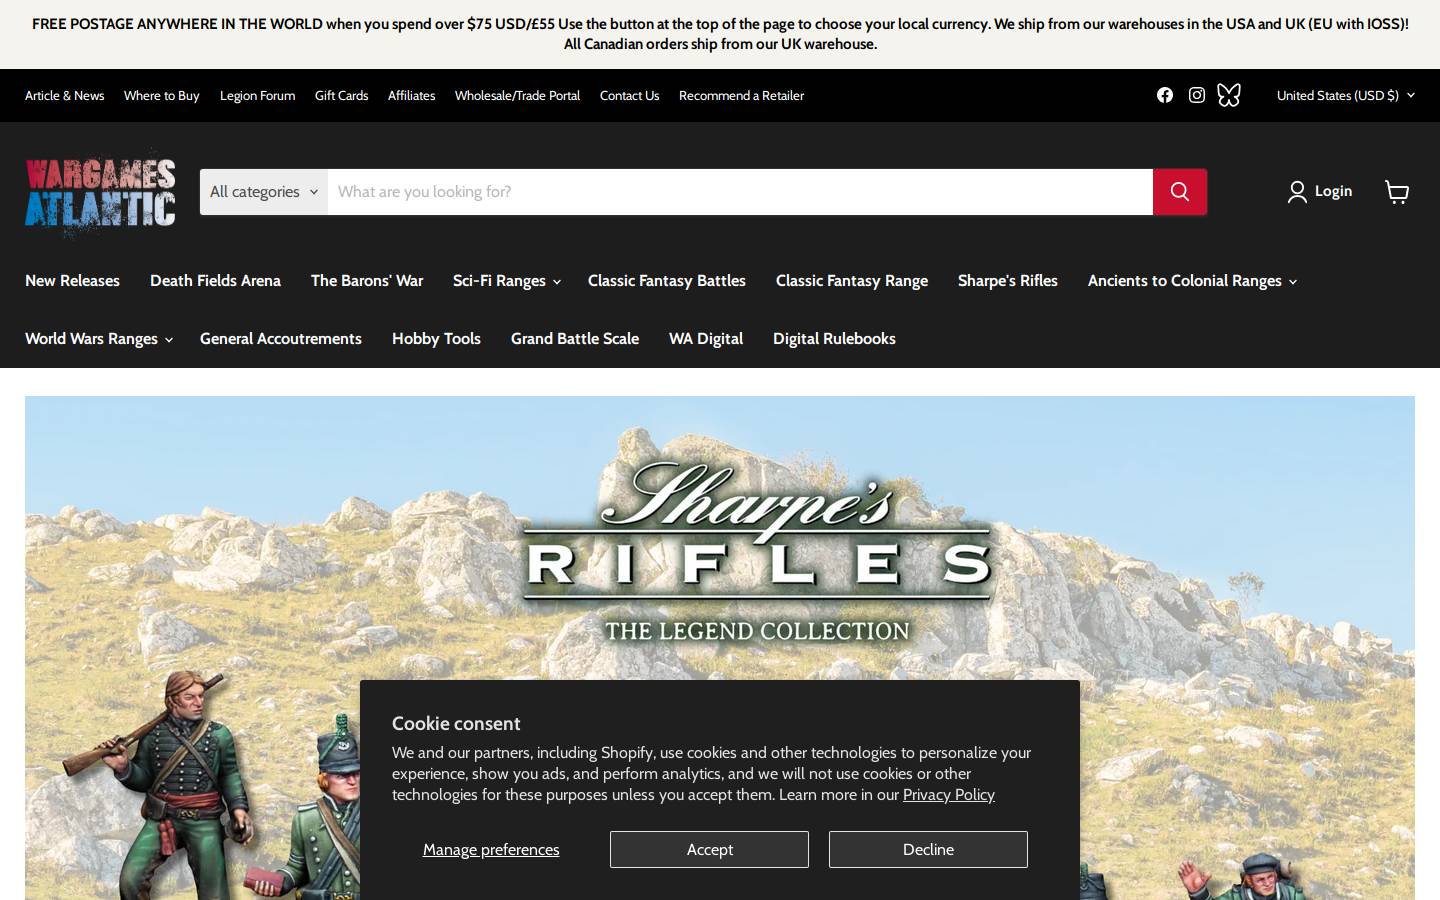Select Classic Fantasy Range menu item

pyautogui.click(x=852, y=281)
